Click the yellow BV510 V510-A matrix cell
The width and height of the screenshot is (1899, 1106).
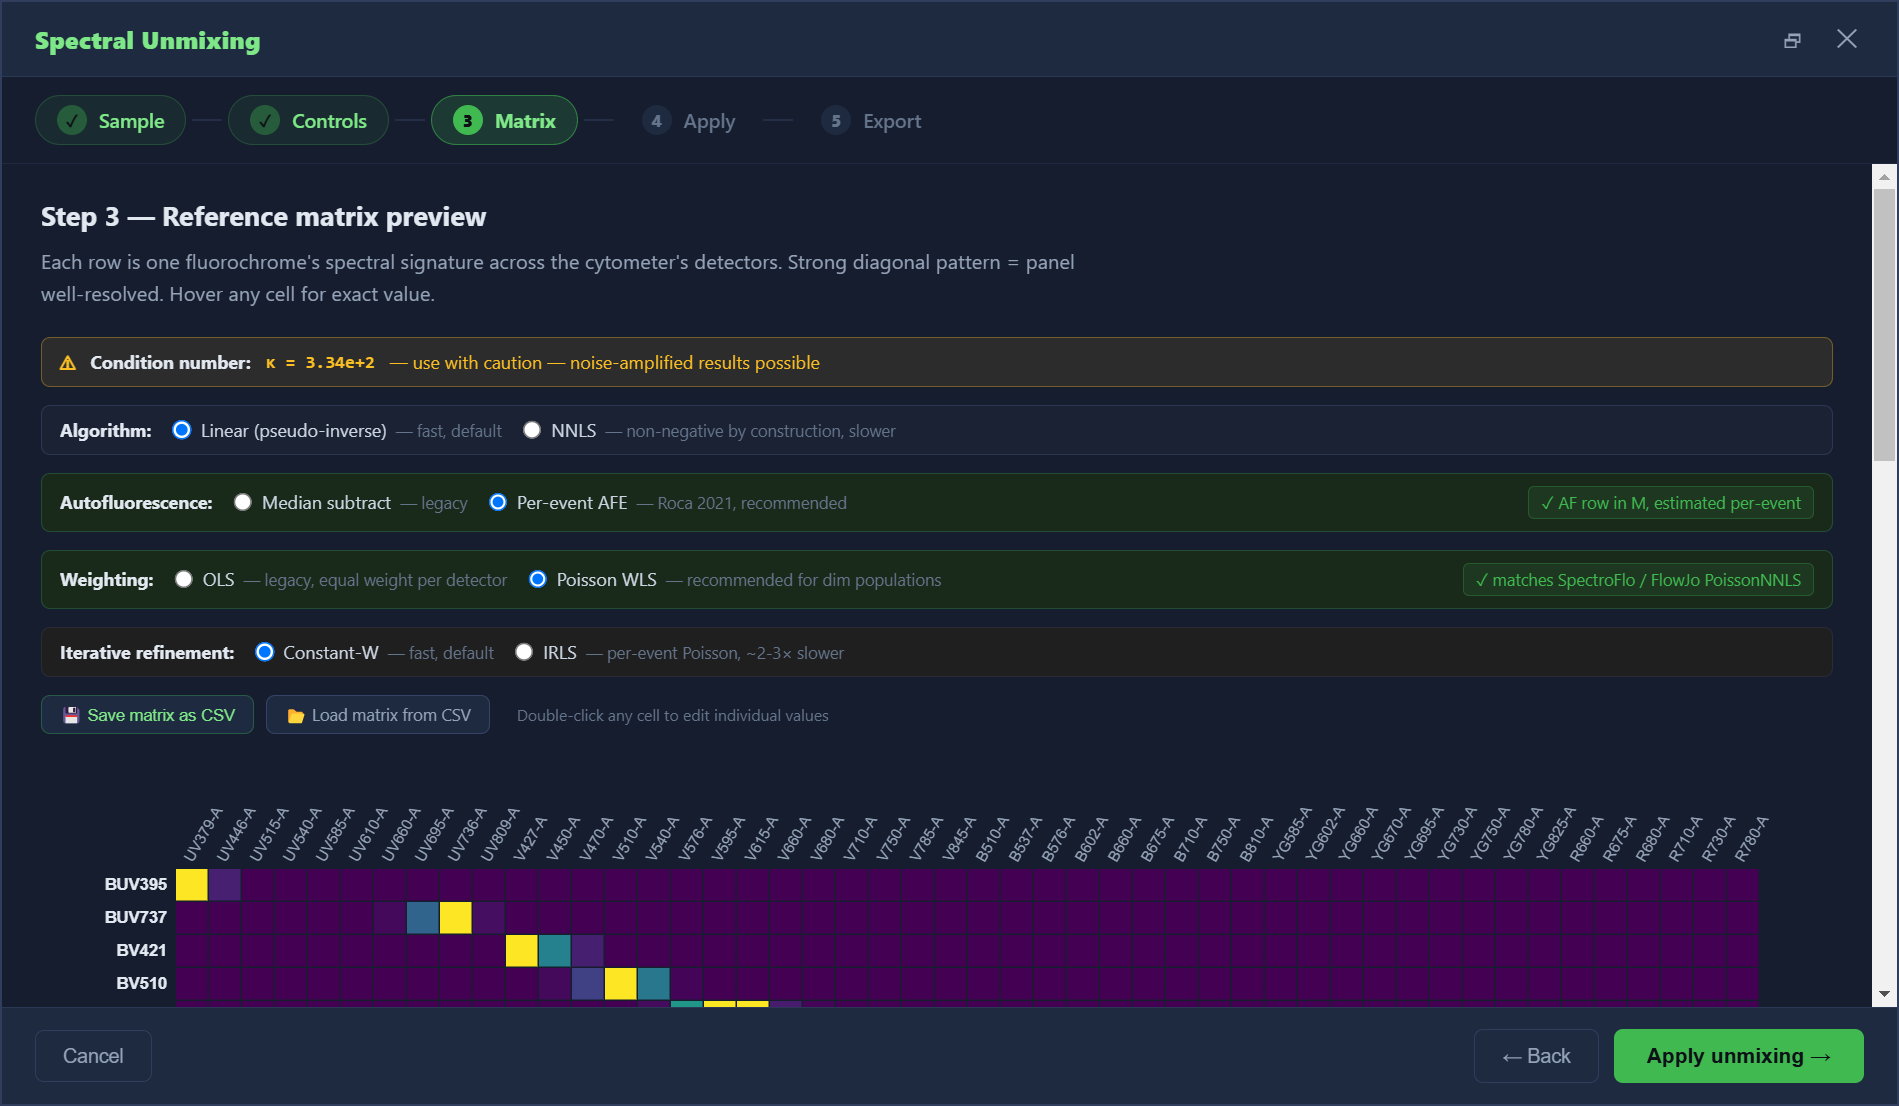coord(621,984)
